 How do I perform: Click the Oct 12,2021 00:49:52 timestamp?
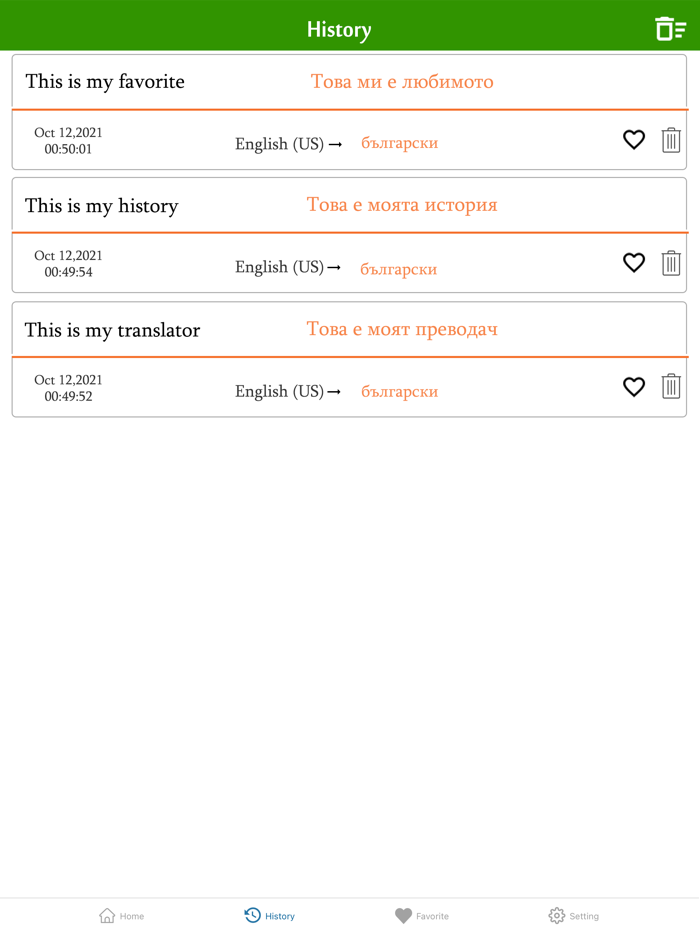click(x=67, y=387)
